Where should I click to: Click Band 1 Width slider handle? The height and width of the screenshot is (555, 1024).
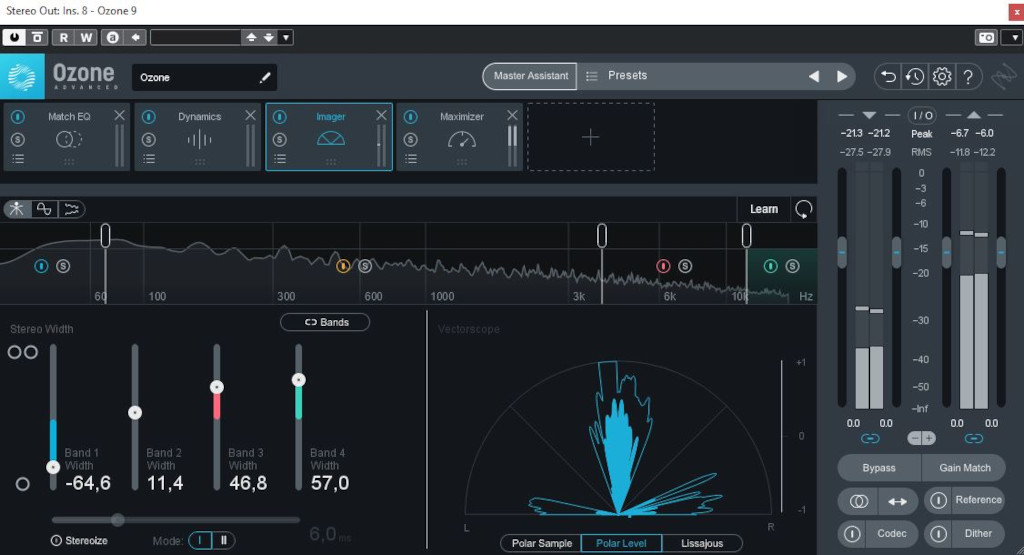[53, 467]
